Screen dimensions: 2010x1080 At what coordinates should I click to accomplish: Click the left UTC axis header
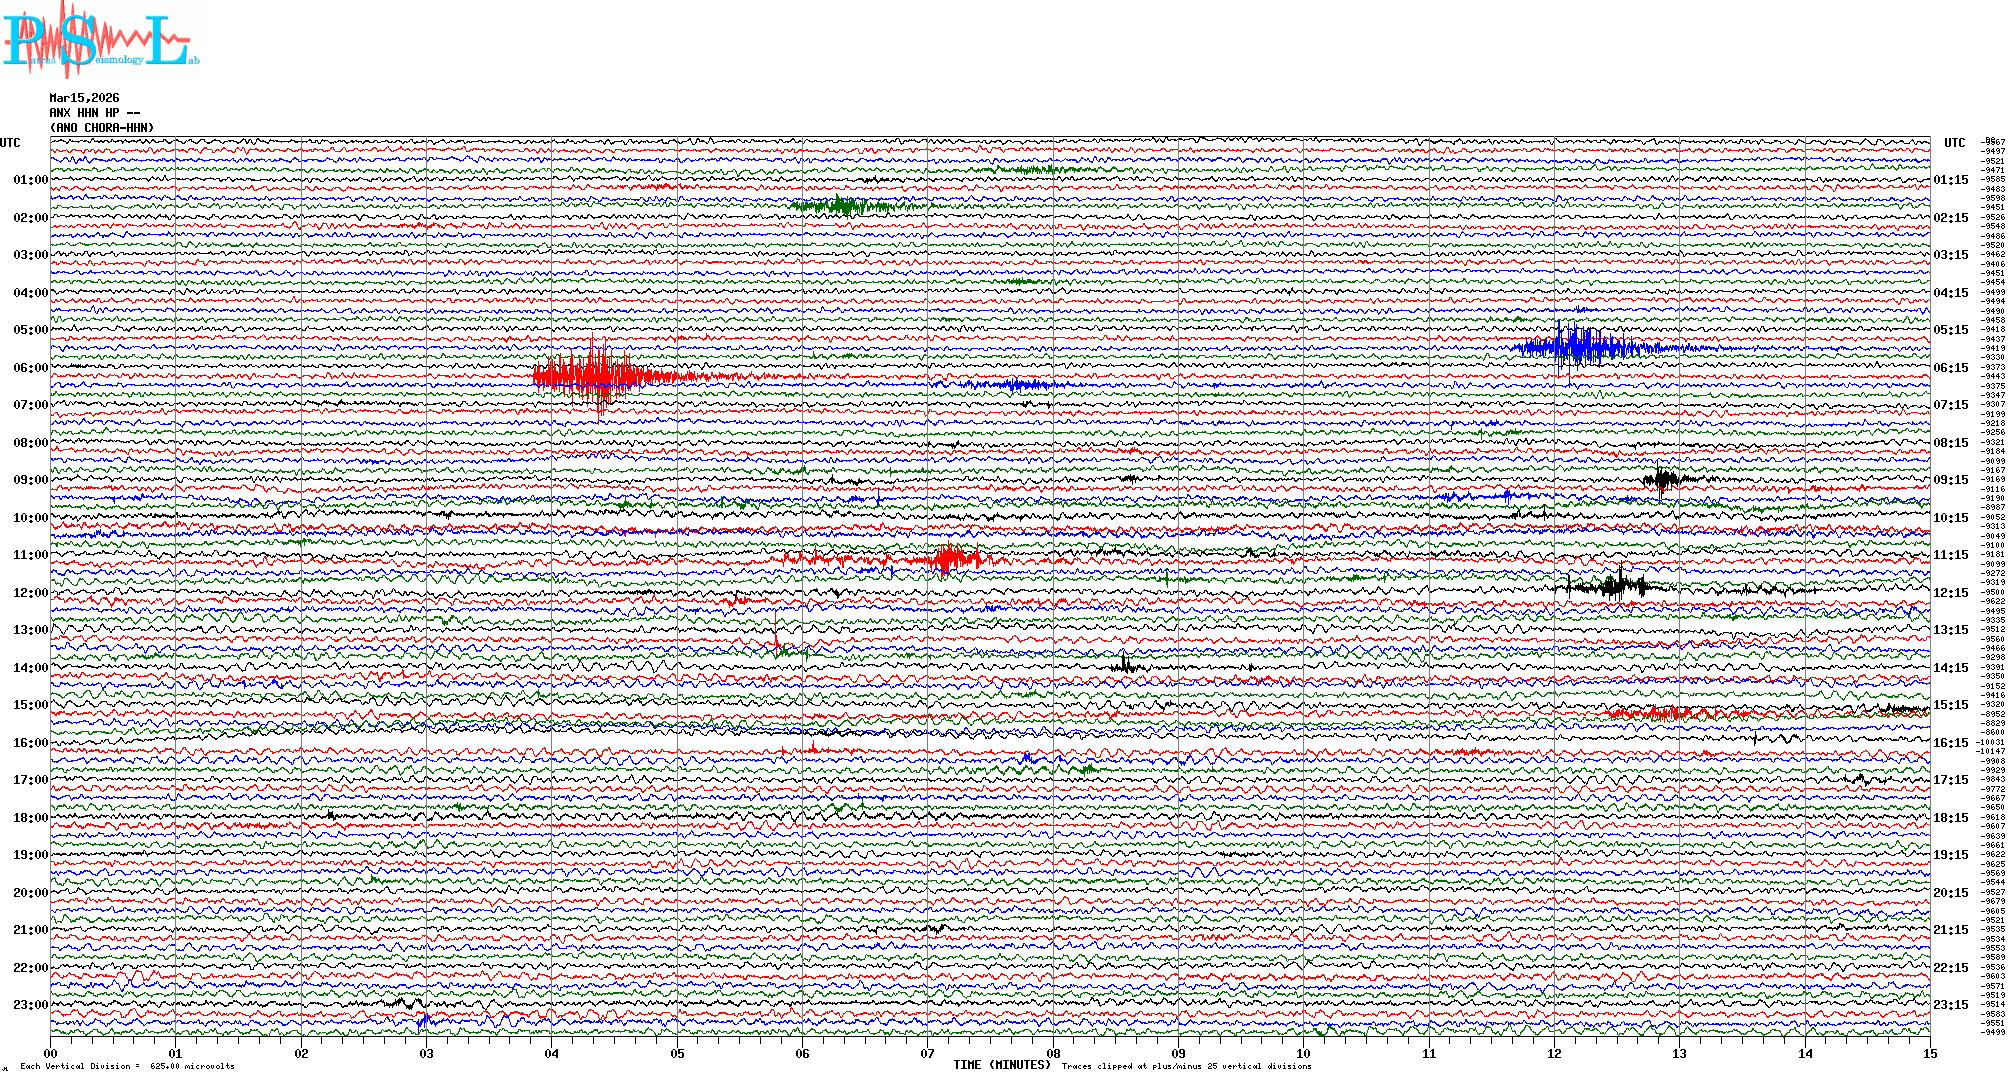click(x=10, y=143)
